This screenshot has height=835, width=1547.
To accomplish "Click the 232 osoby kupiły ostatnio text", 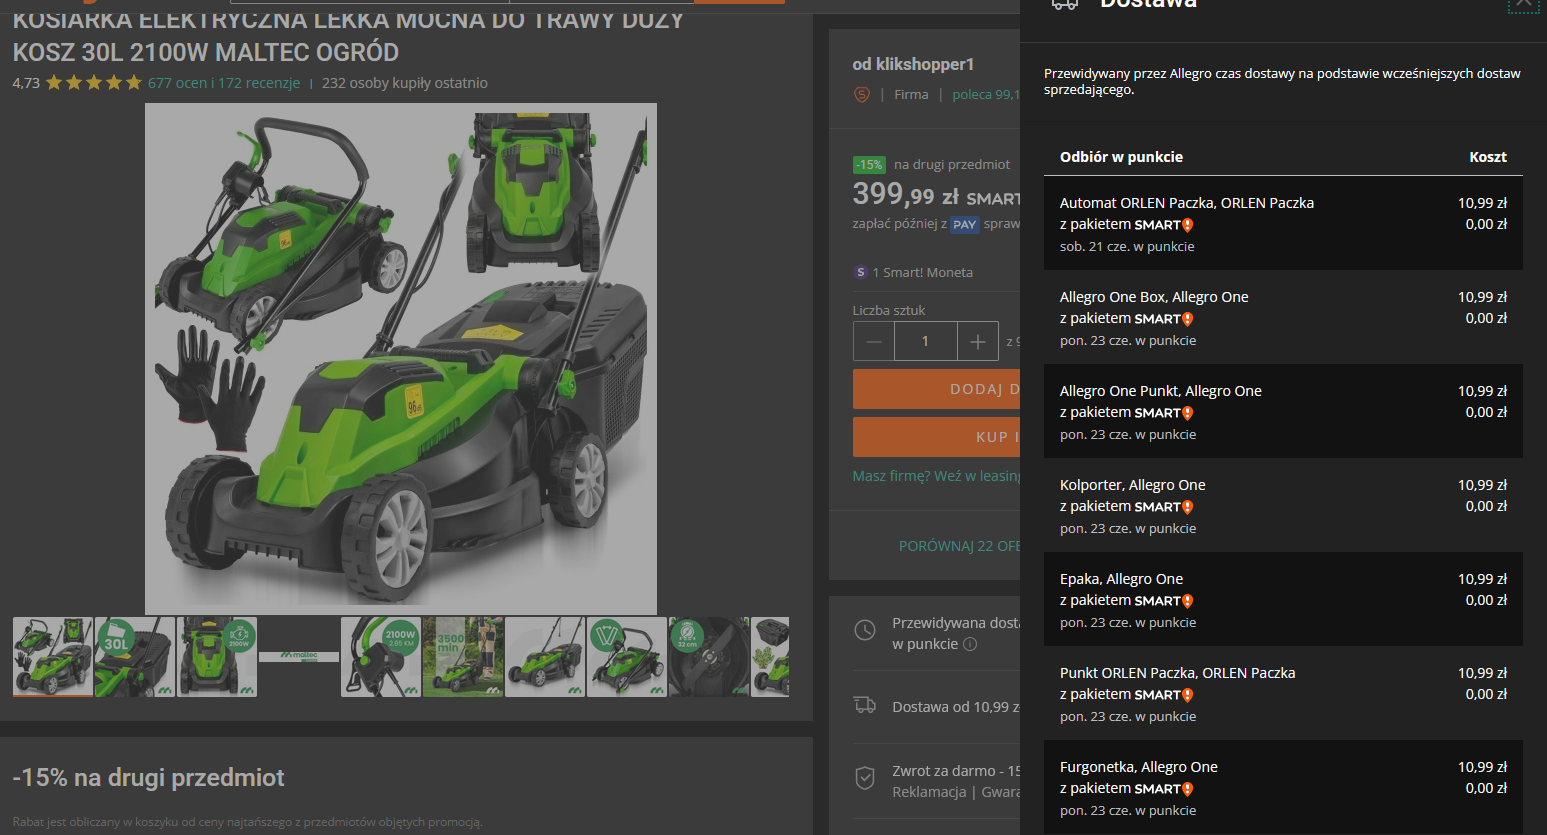I will 405,83.
